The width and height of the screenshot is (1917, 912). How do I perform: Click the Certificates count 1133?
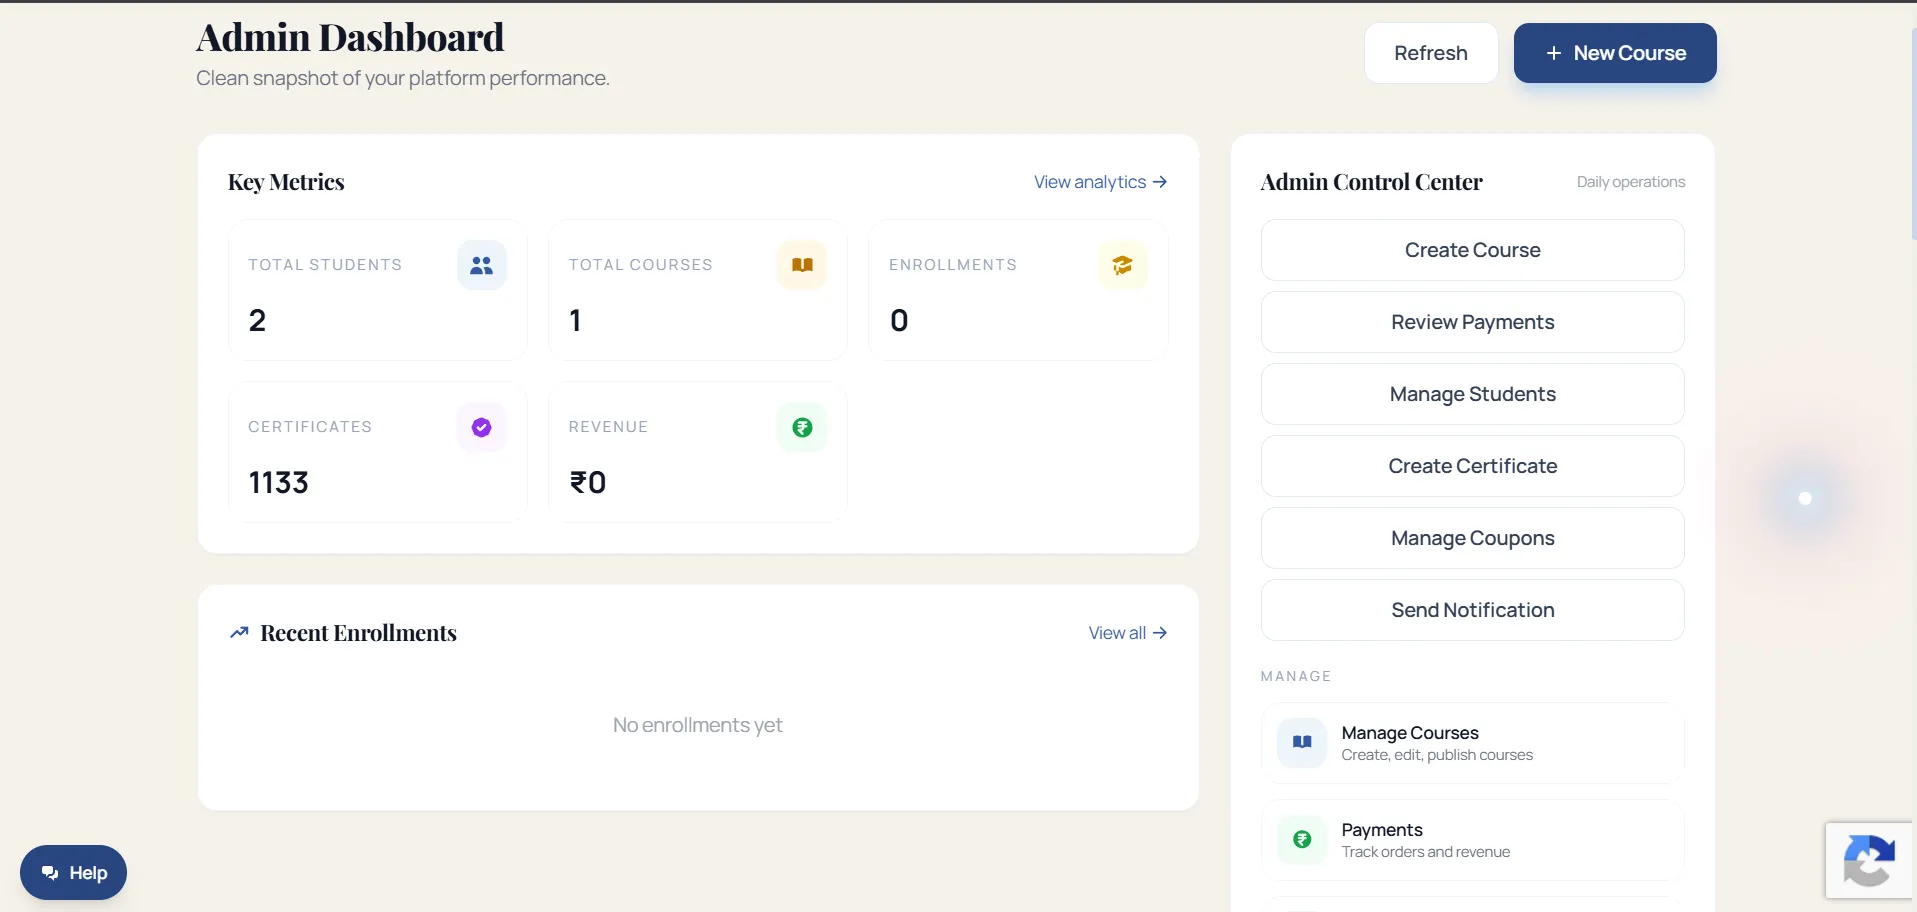pos(278,483)
